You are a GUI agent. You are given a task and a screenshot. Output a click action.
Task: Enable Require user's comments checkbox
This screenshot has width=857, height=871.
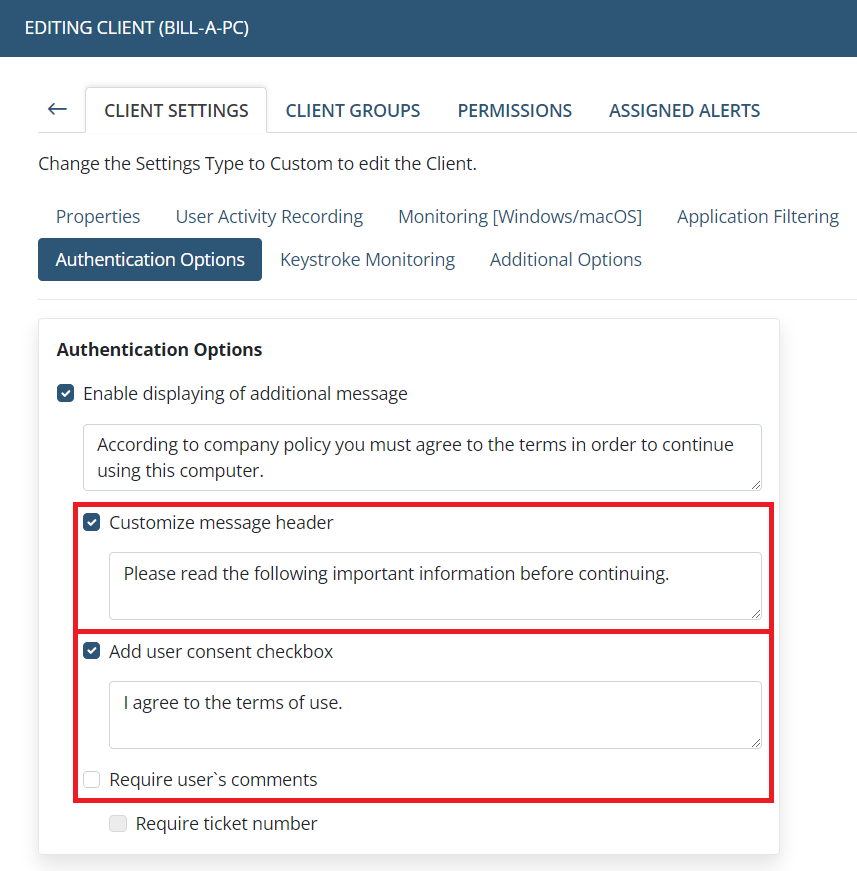[92, 780]
